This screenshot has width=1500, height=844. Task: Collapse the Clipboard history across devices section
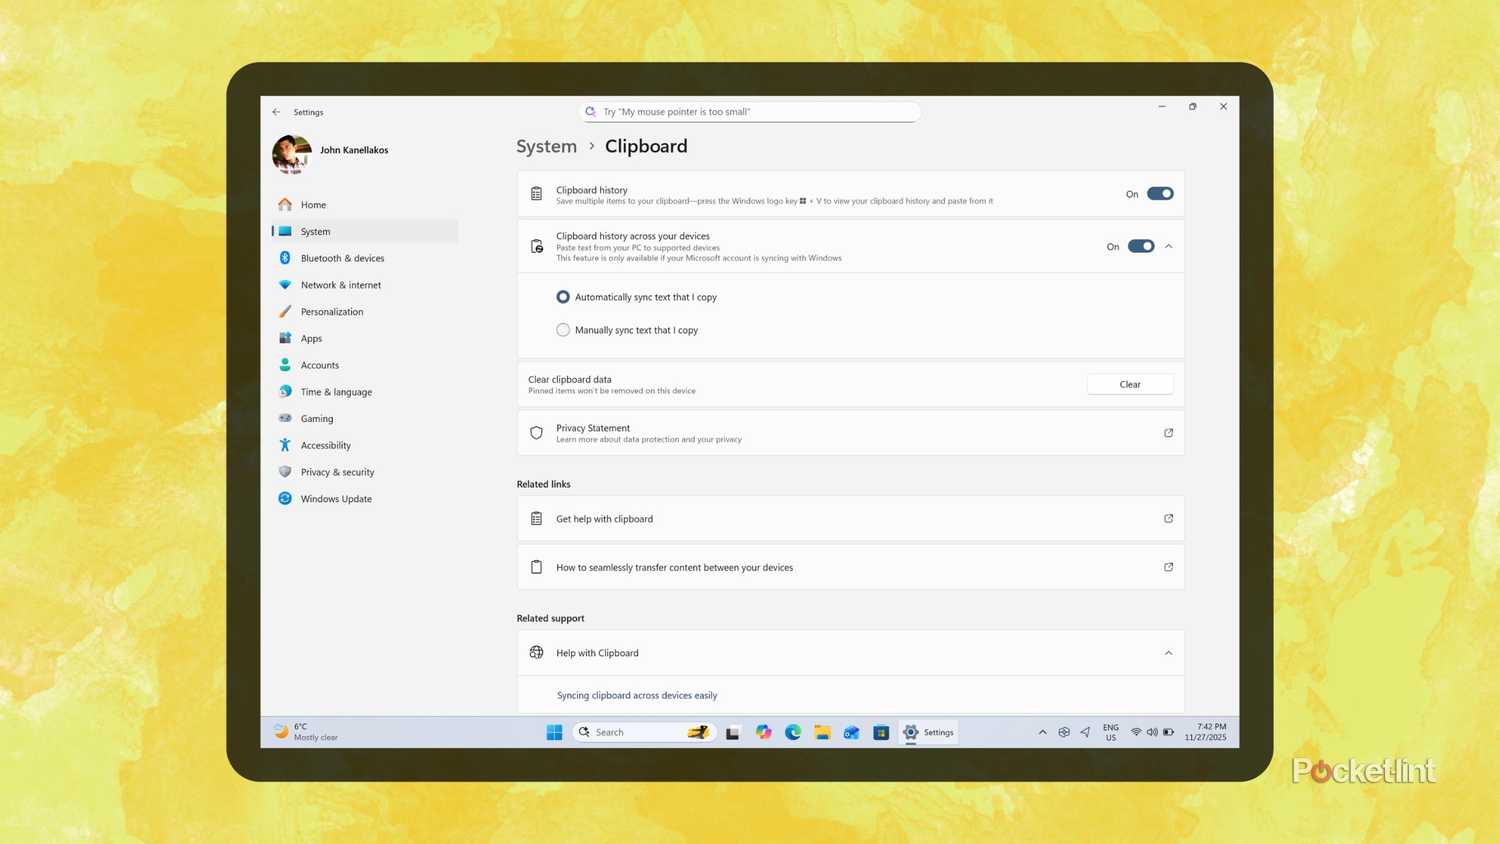pos(1168,246)
